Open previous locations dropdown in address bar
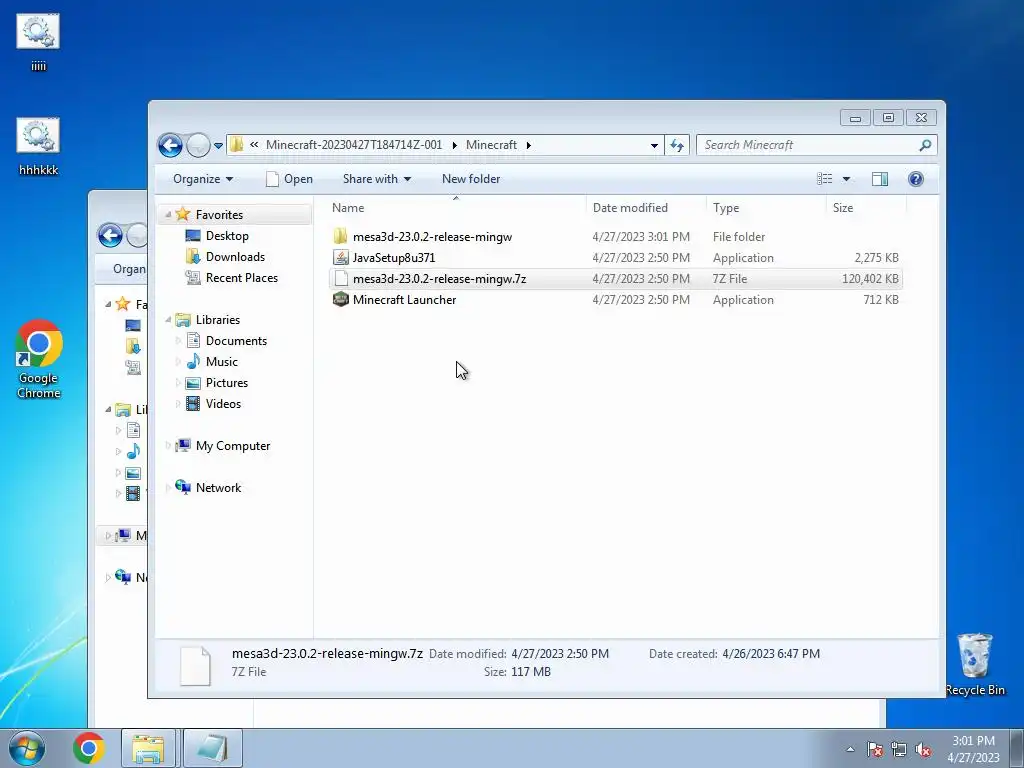 pyautogui.click(x=654, y=145)
